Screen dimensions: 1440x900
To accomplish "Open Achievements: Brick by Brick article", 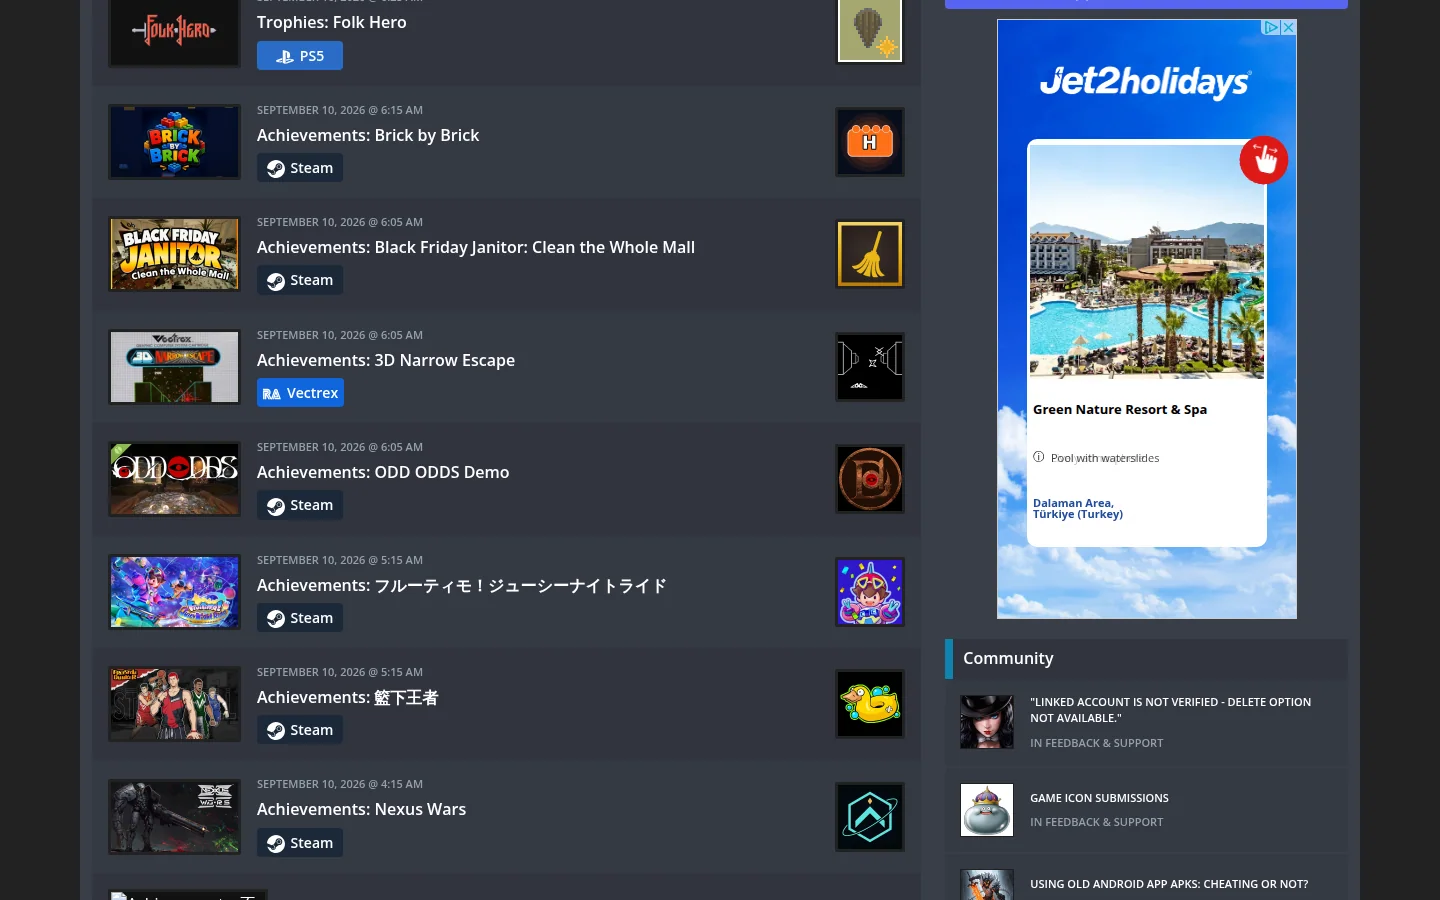I will pyautogui.click(x=368, y=135).
